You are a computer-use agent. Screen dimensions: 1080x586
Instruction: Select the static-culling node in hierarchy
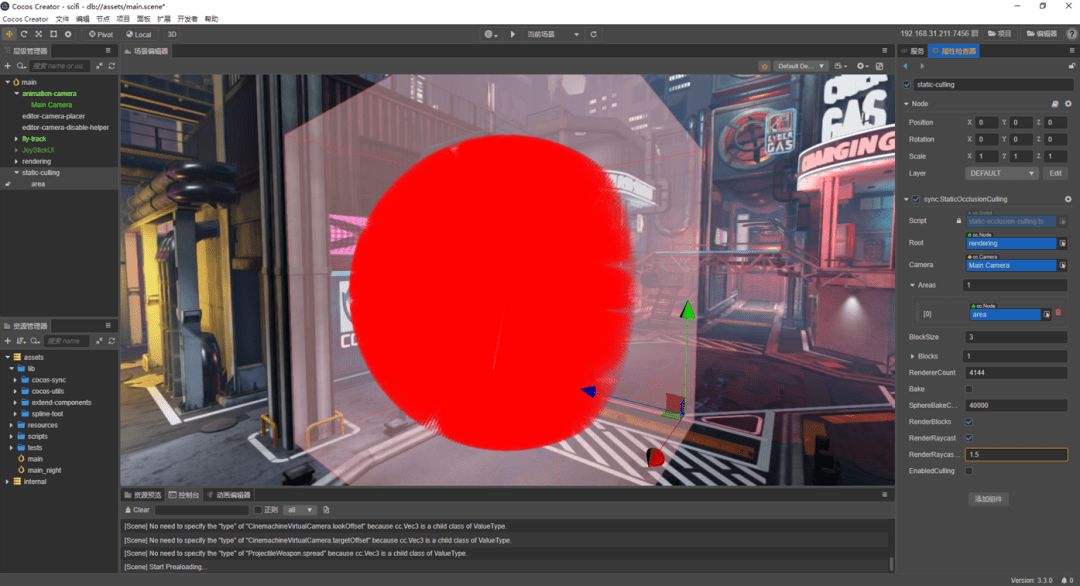pos(41,173)
